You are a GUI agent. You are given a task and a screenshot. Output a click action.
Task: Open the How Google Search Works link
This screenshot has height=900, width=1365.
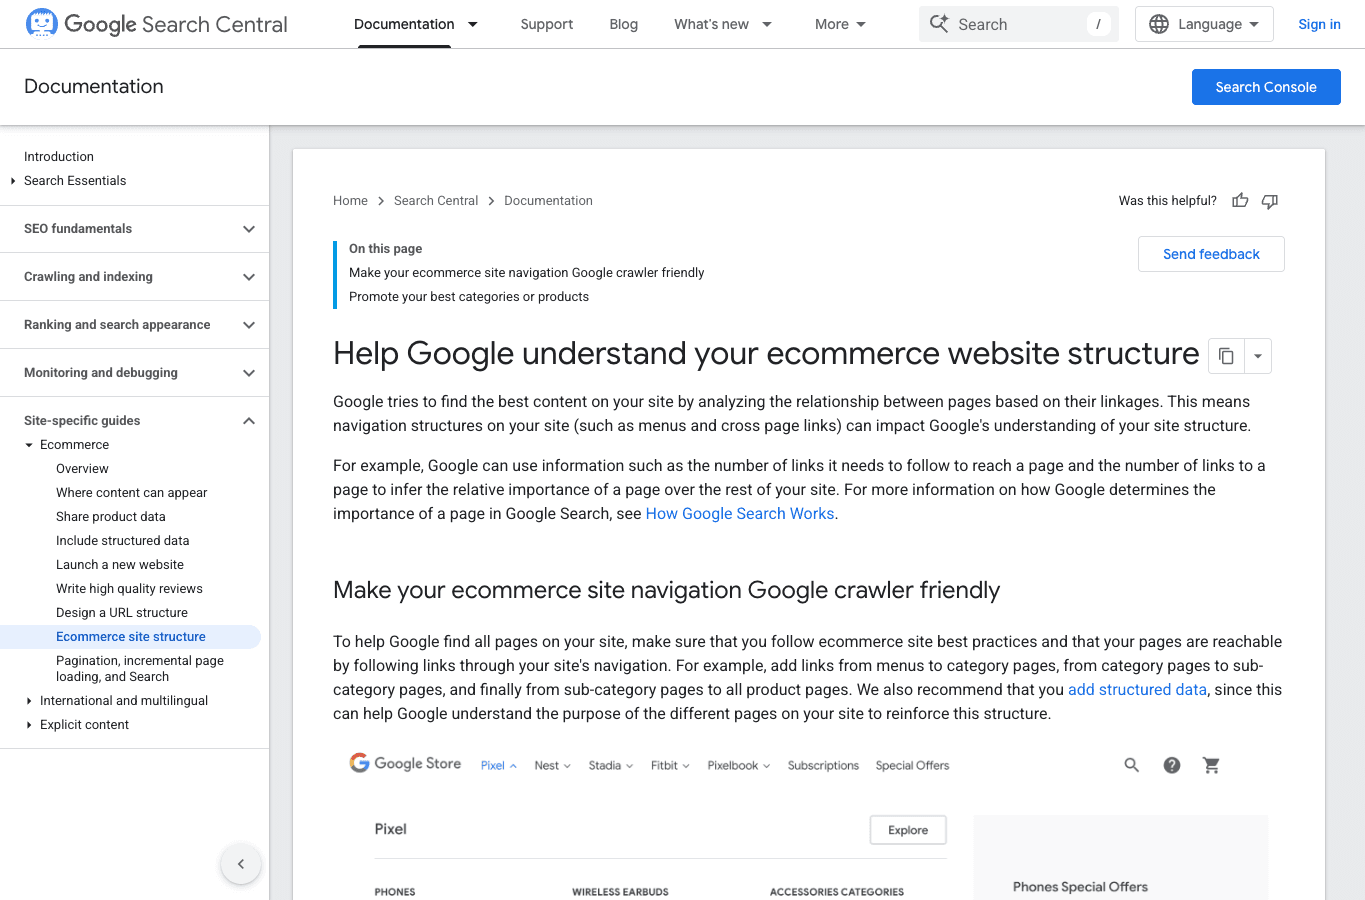[x=740, y=513]
